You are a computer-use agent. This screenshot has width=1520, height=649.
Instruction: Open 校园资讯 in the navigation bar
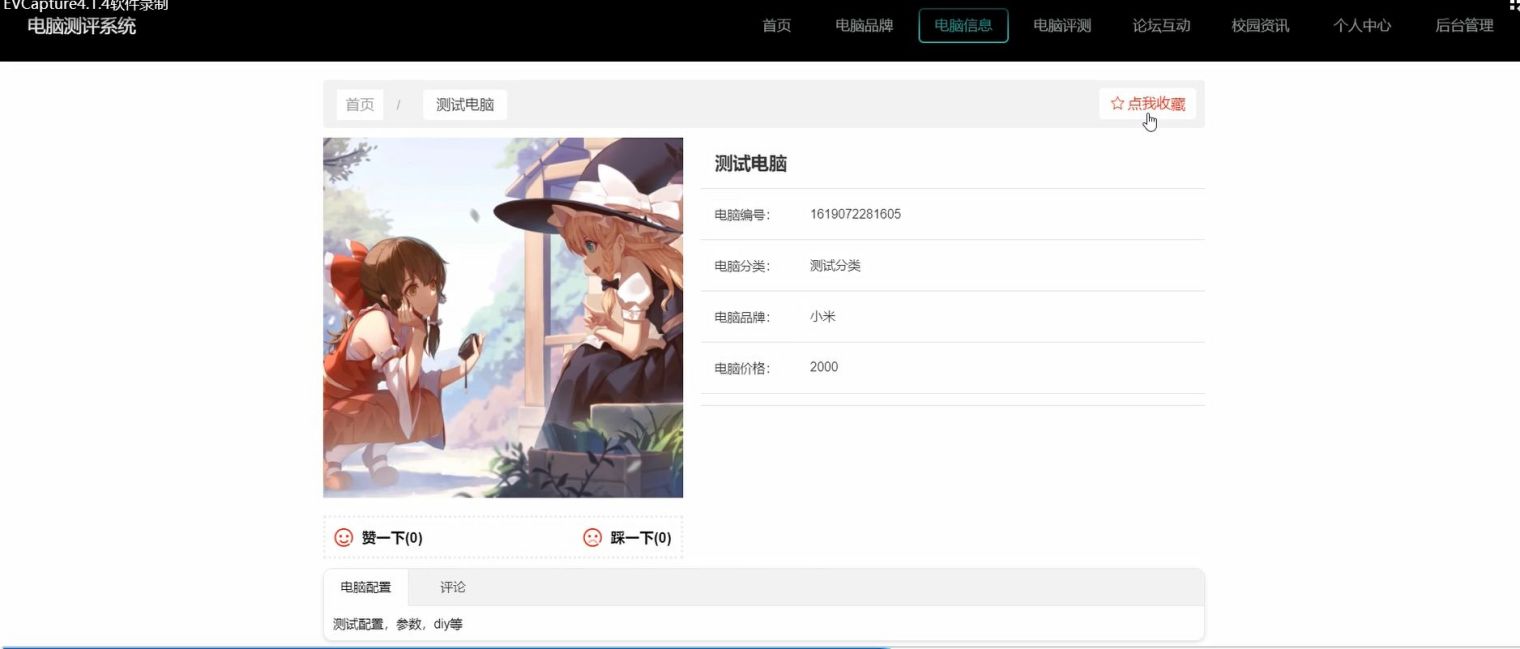coord(1260,26)
